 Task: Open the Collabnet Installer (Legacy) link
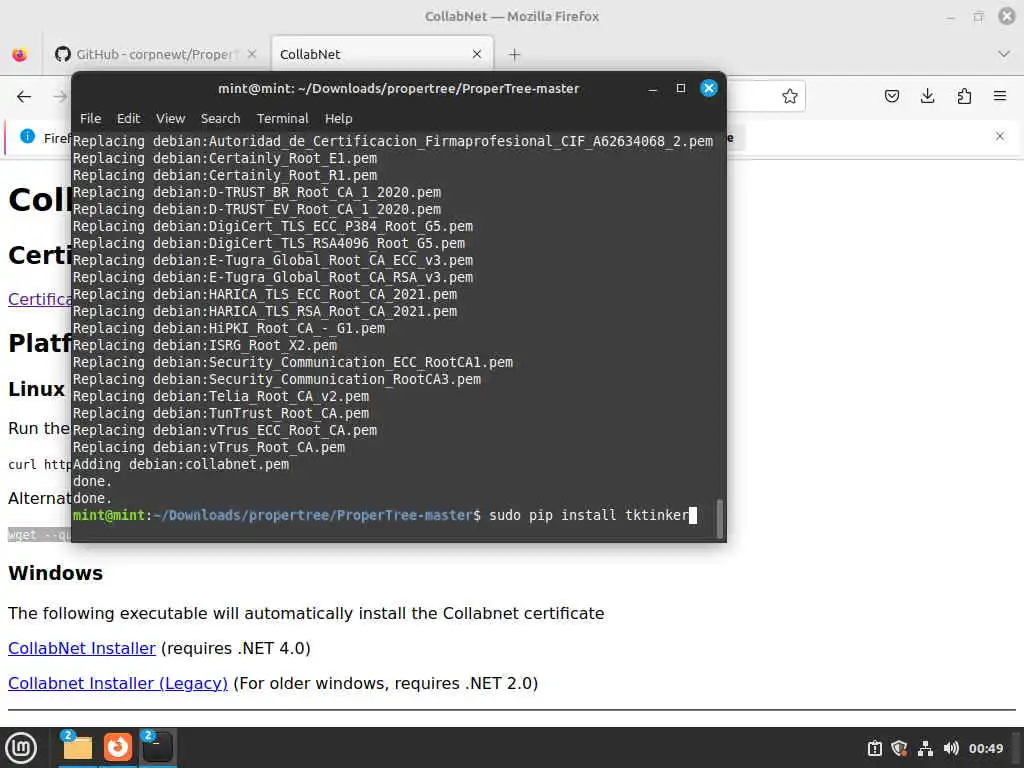[x=118, y=683]
